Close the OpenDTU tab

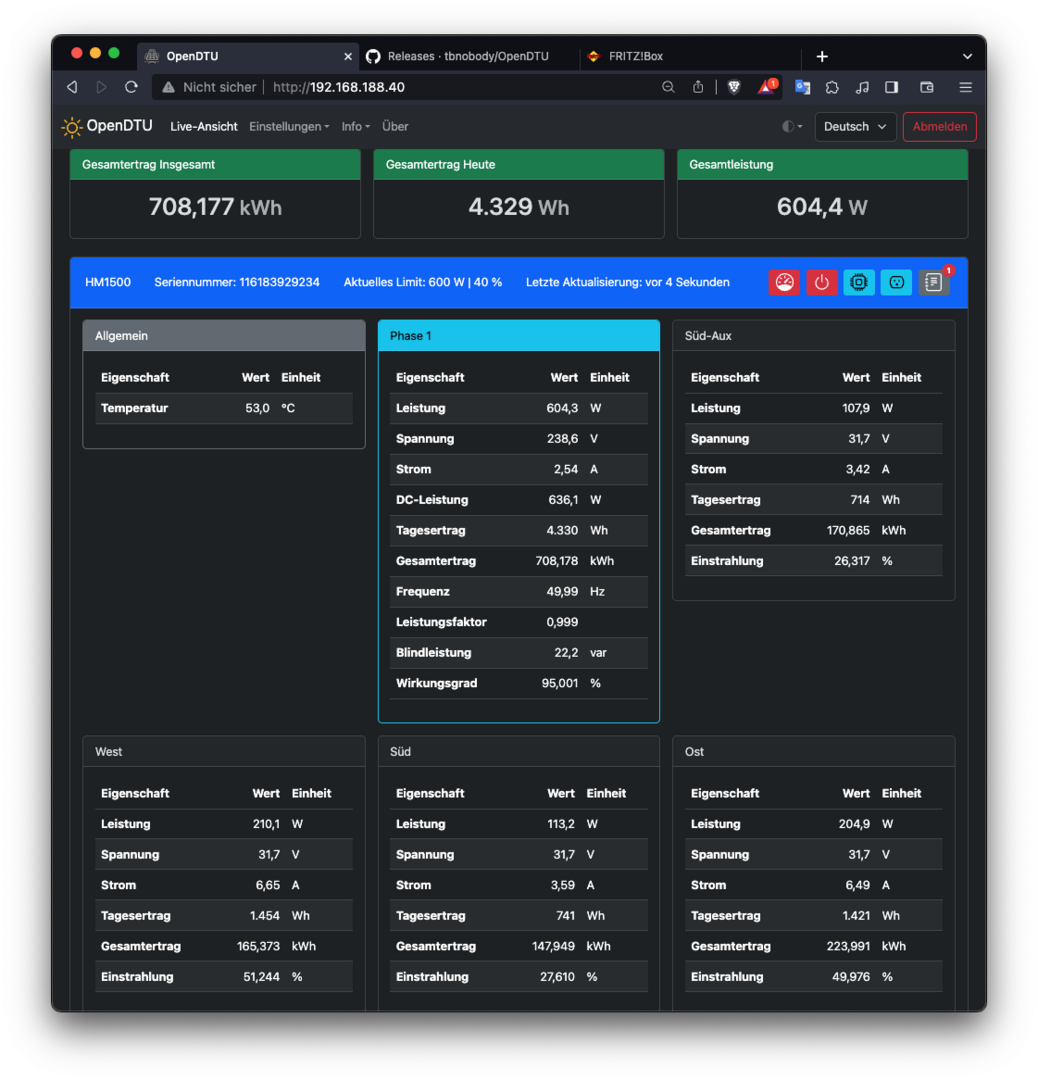coord(348,56)
